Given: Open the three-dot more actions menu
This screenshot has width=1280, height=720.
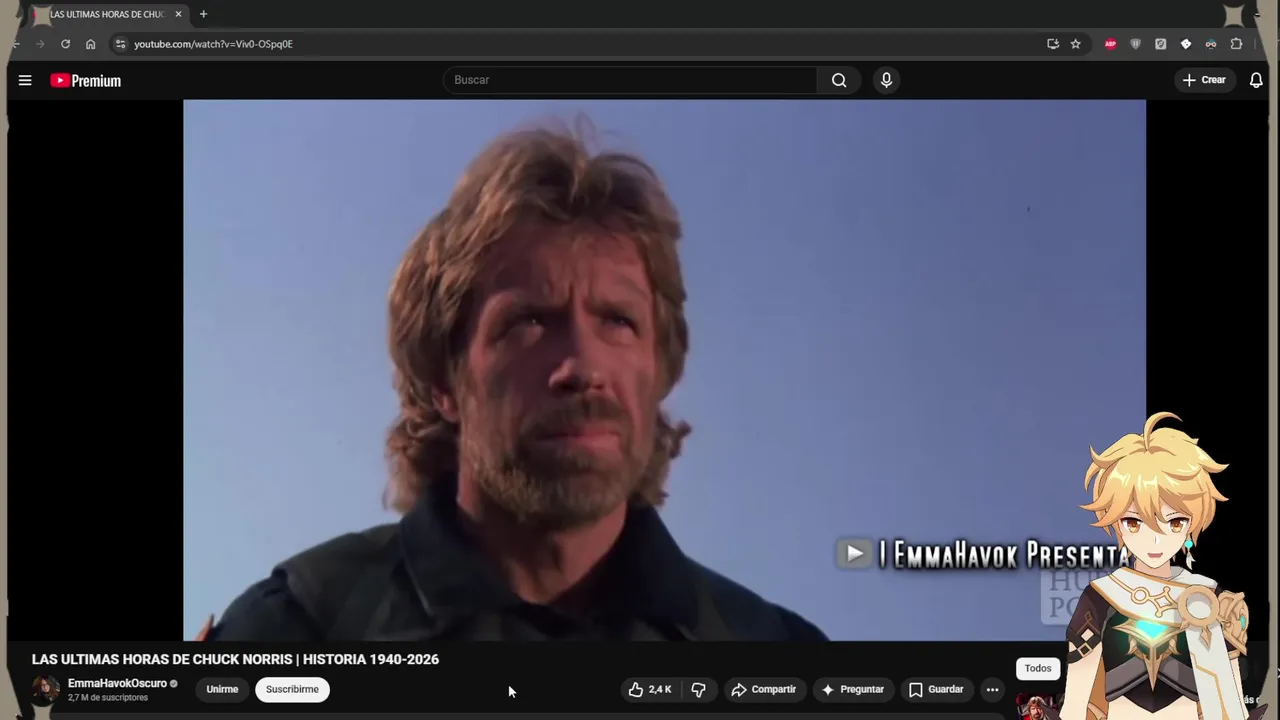Looking at the screenshot, I should (992, 689).
